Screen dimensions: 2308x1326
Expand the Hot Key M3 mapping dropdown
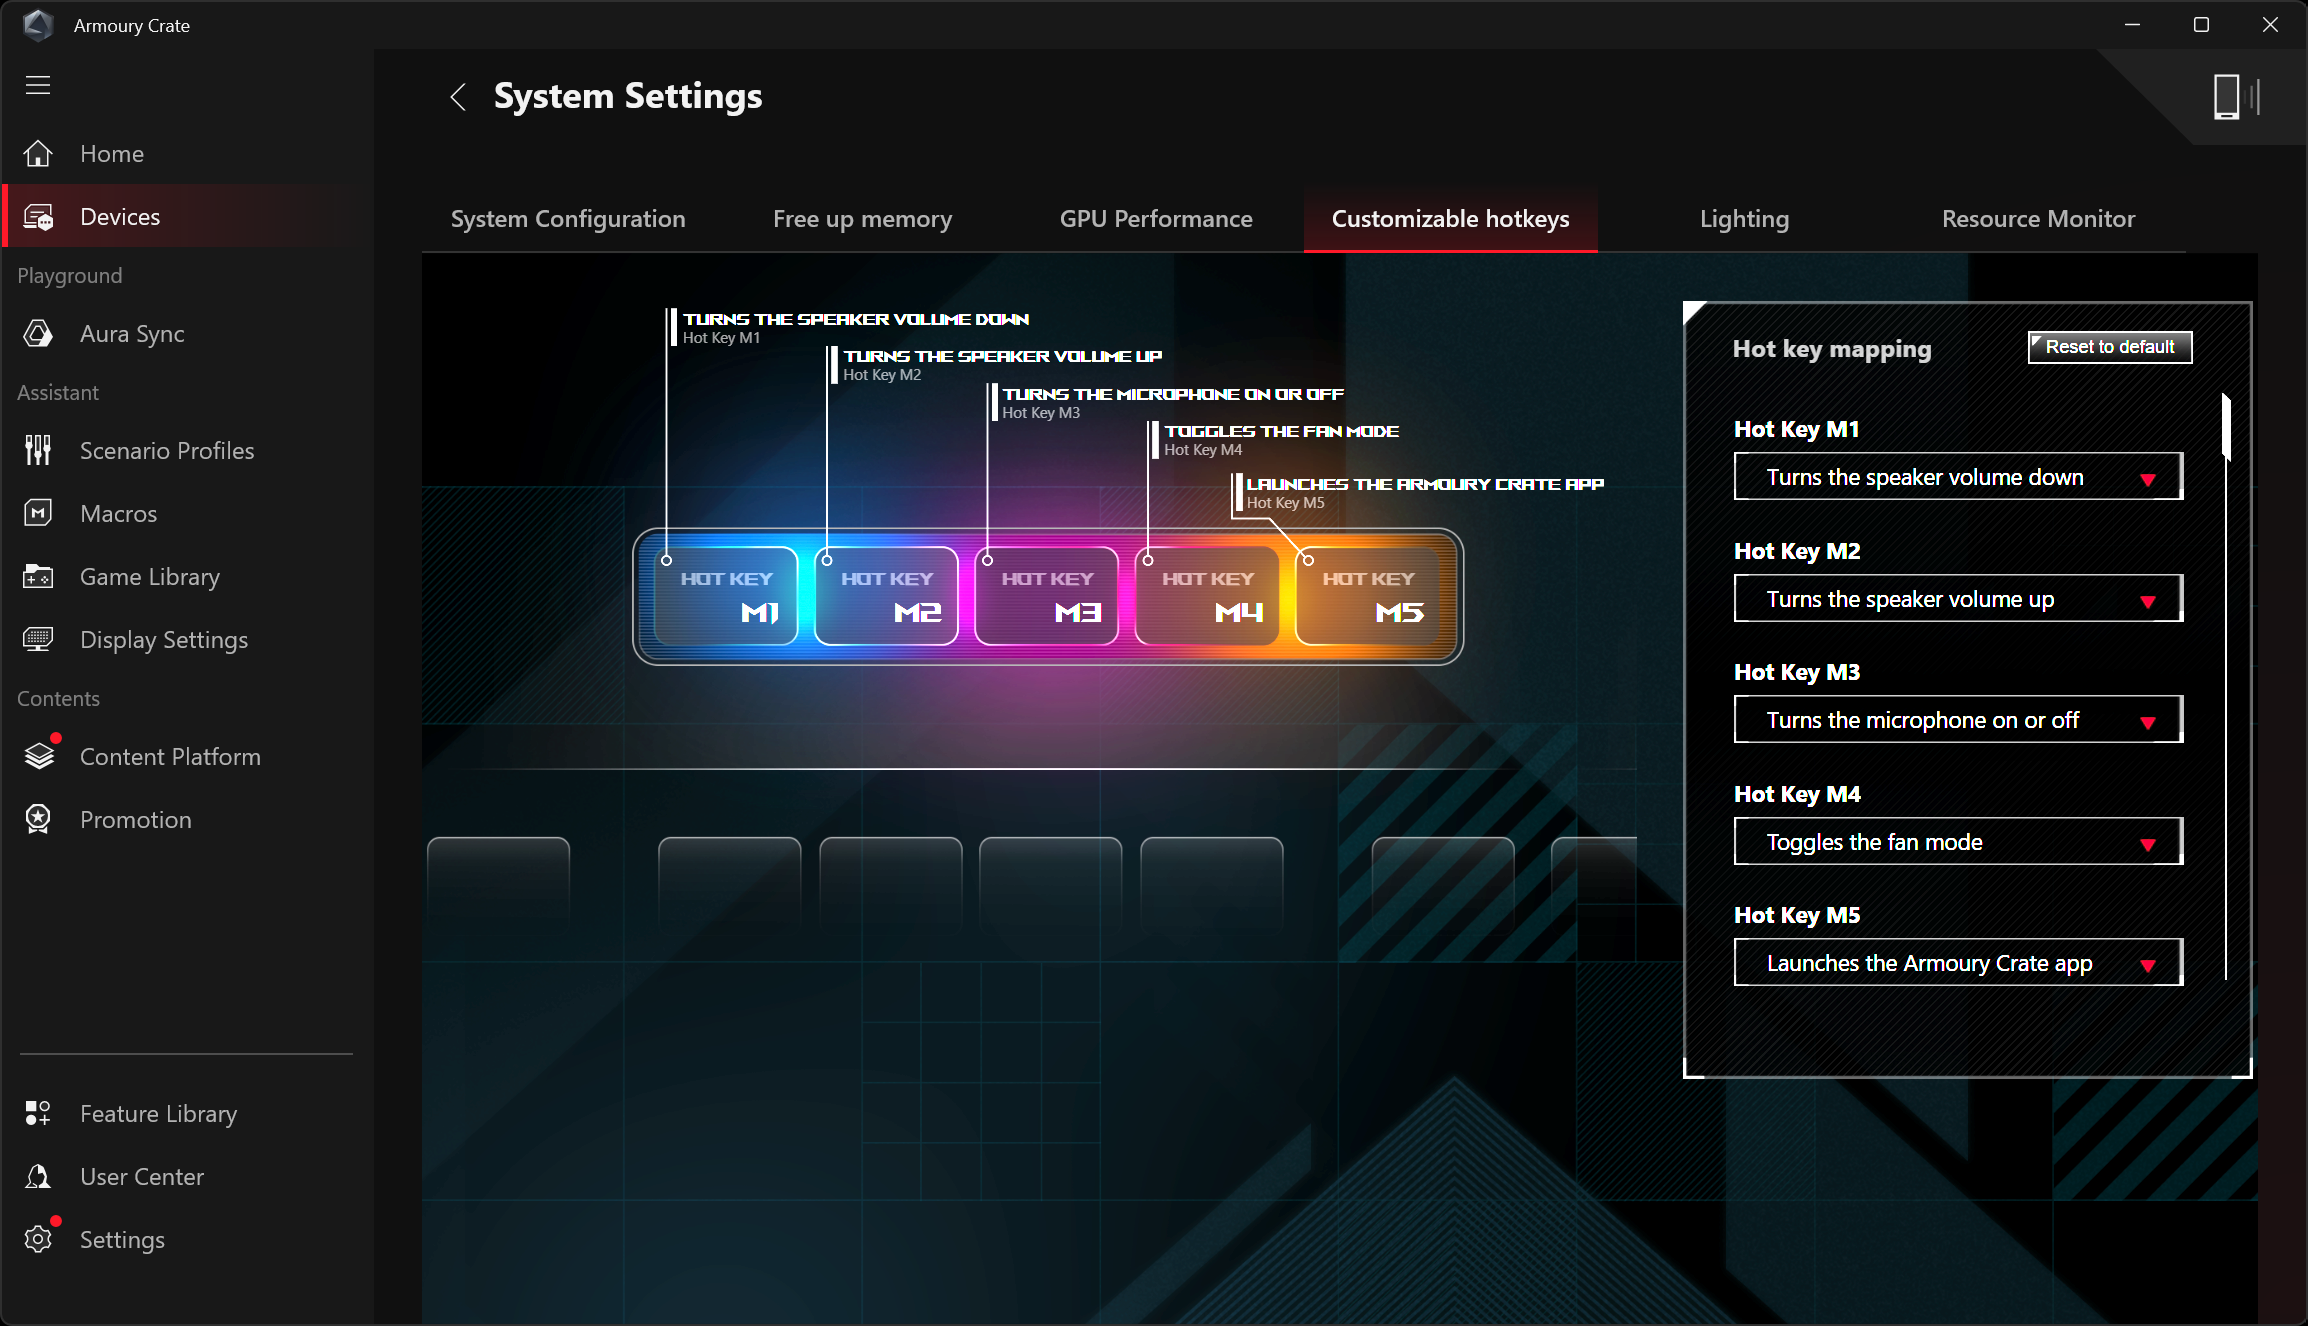point(1957,720)
